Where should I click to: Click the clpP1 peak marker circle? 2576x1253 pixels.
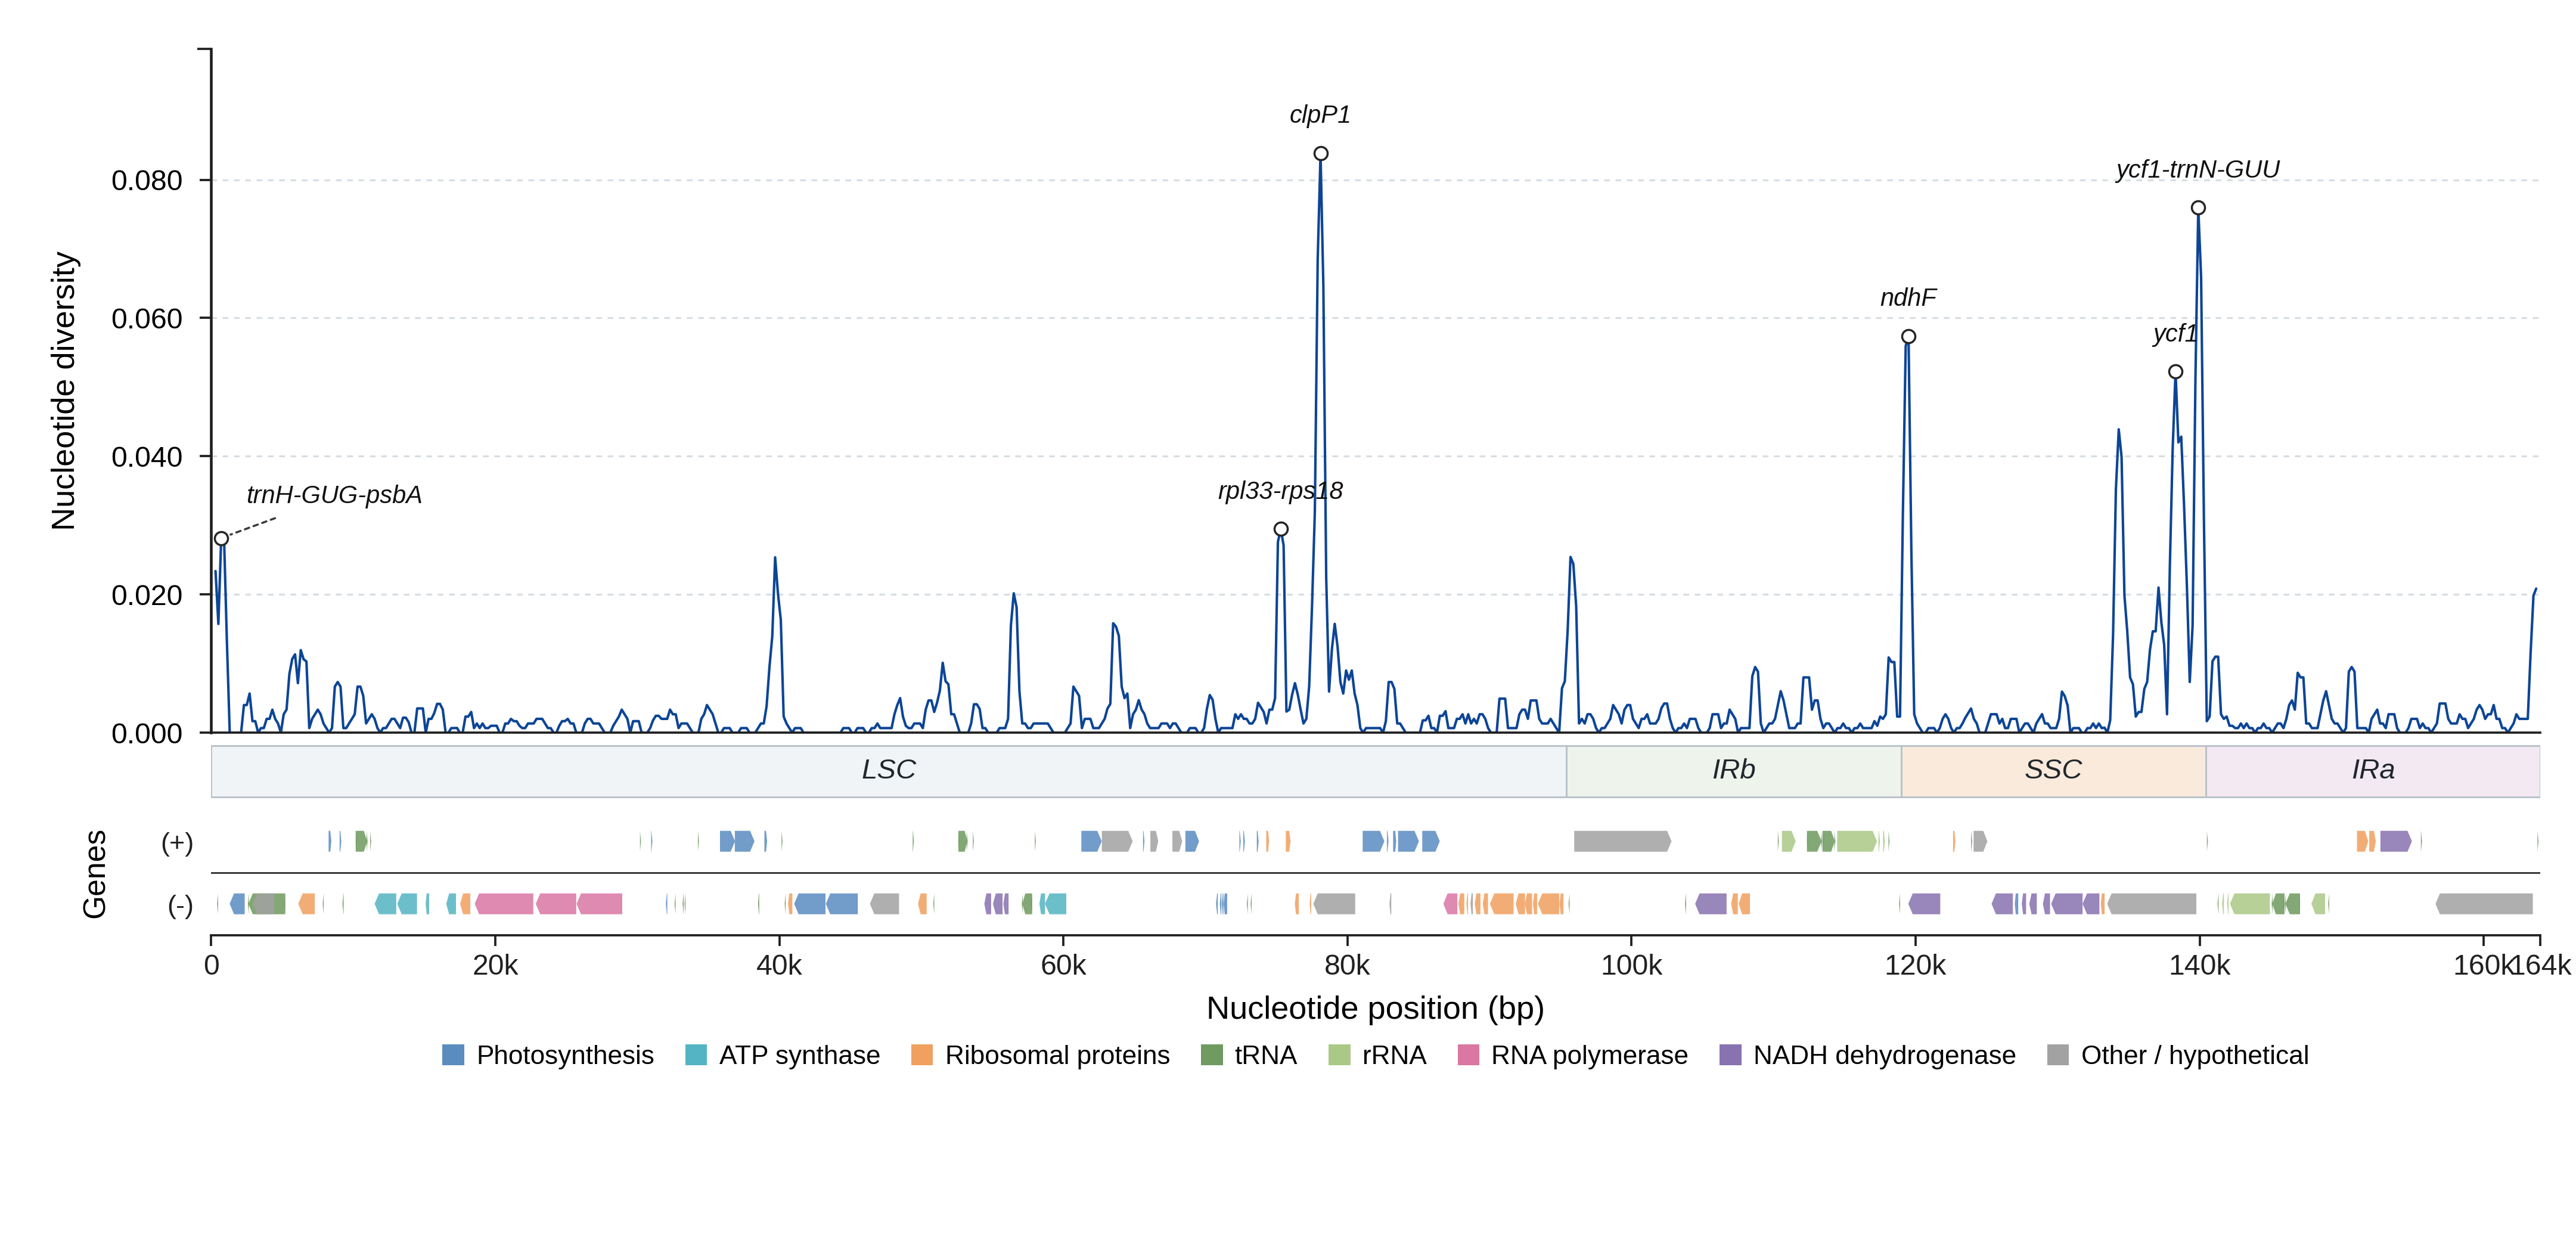pyautogui.click(x=1321, y=153)
